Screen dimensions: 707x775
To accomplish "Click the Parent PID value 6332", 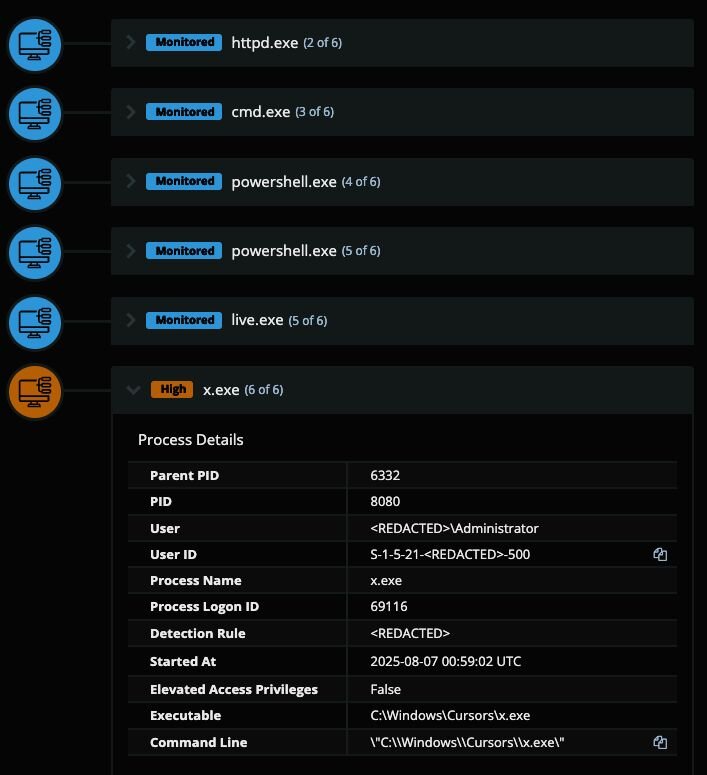I will point(385,475).
